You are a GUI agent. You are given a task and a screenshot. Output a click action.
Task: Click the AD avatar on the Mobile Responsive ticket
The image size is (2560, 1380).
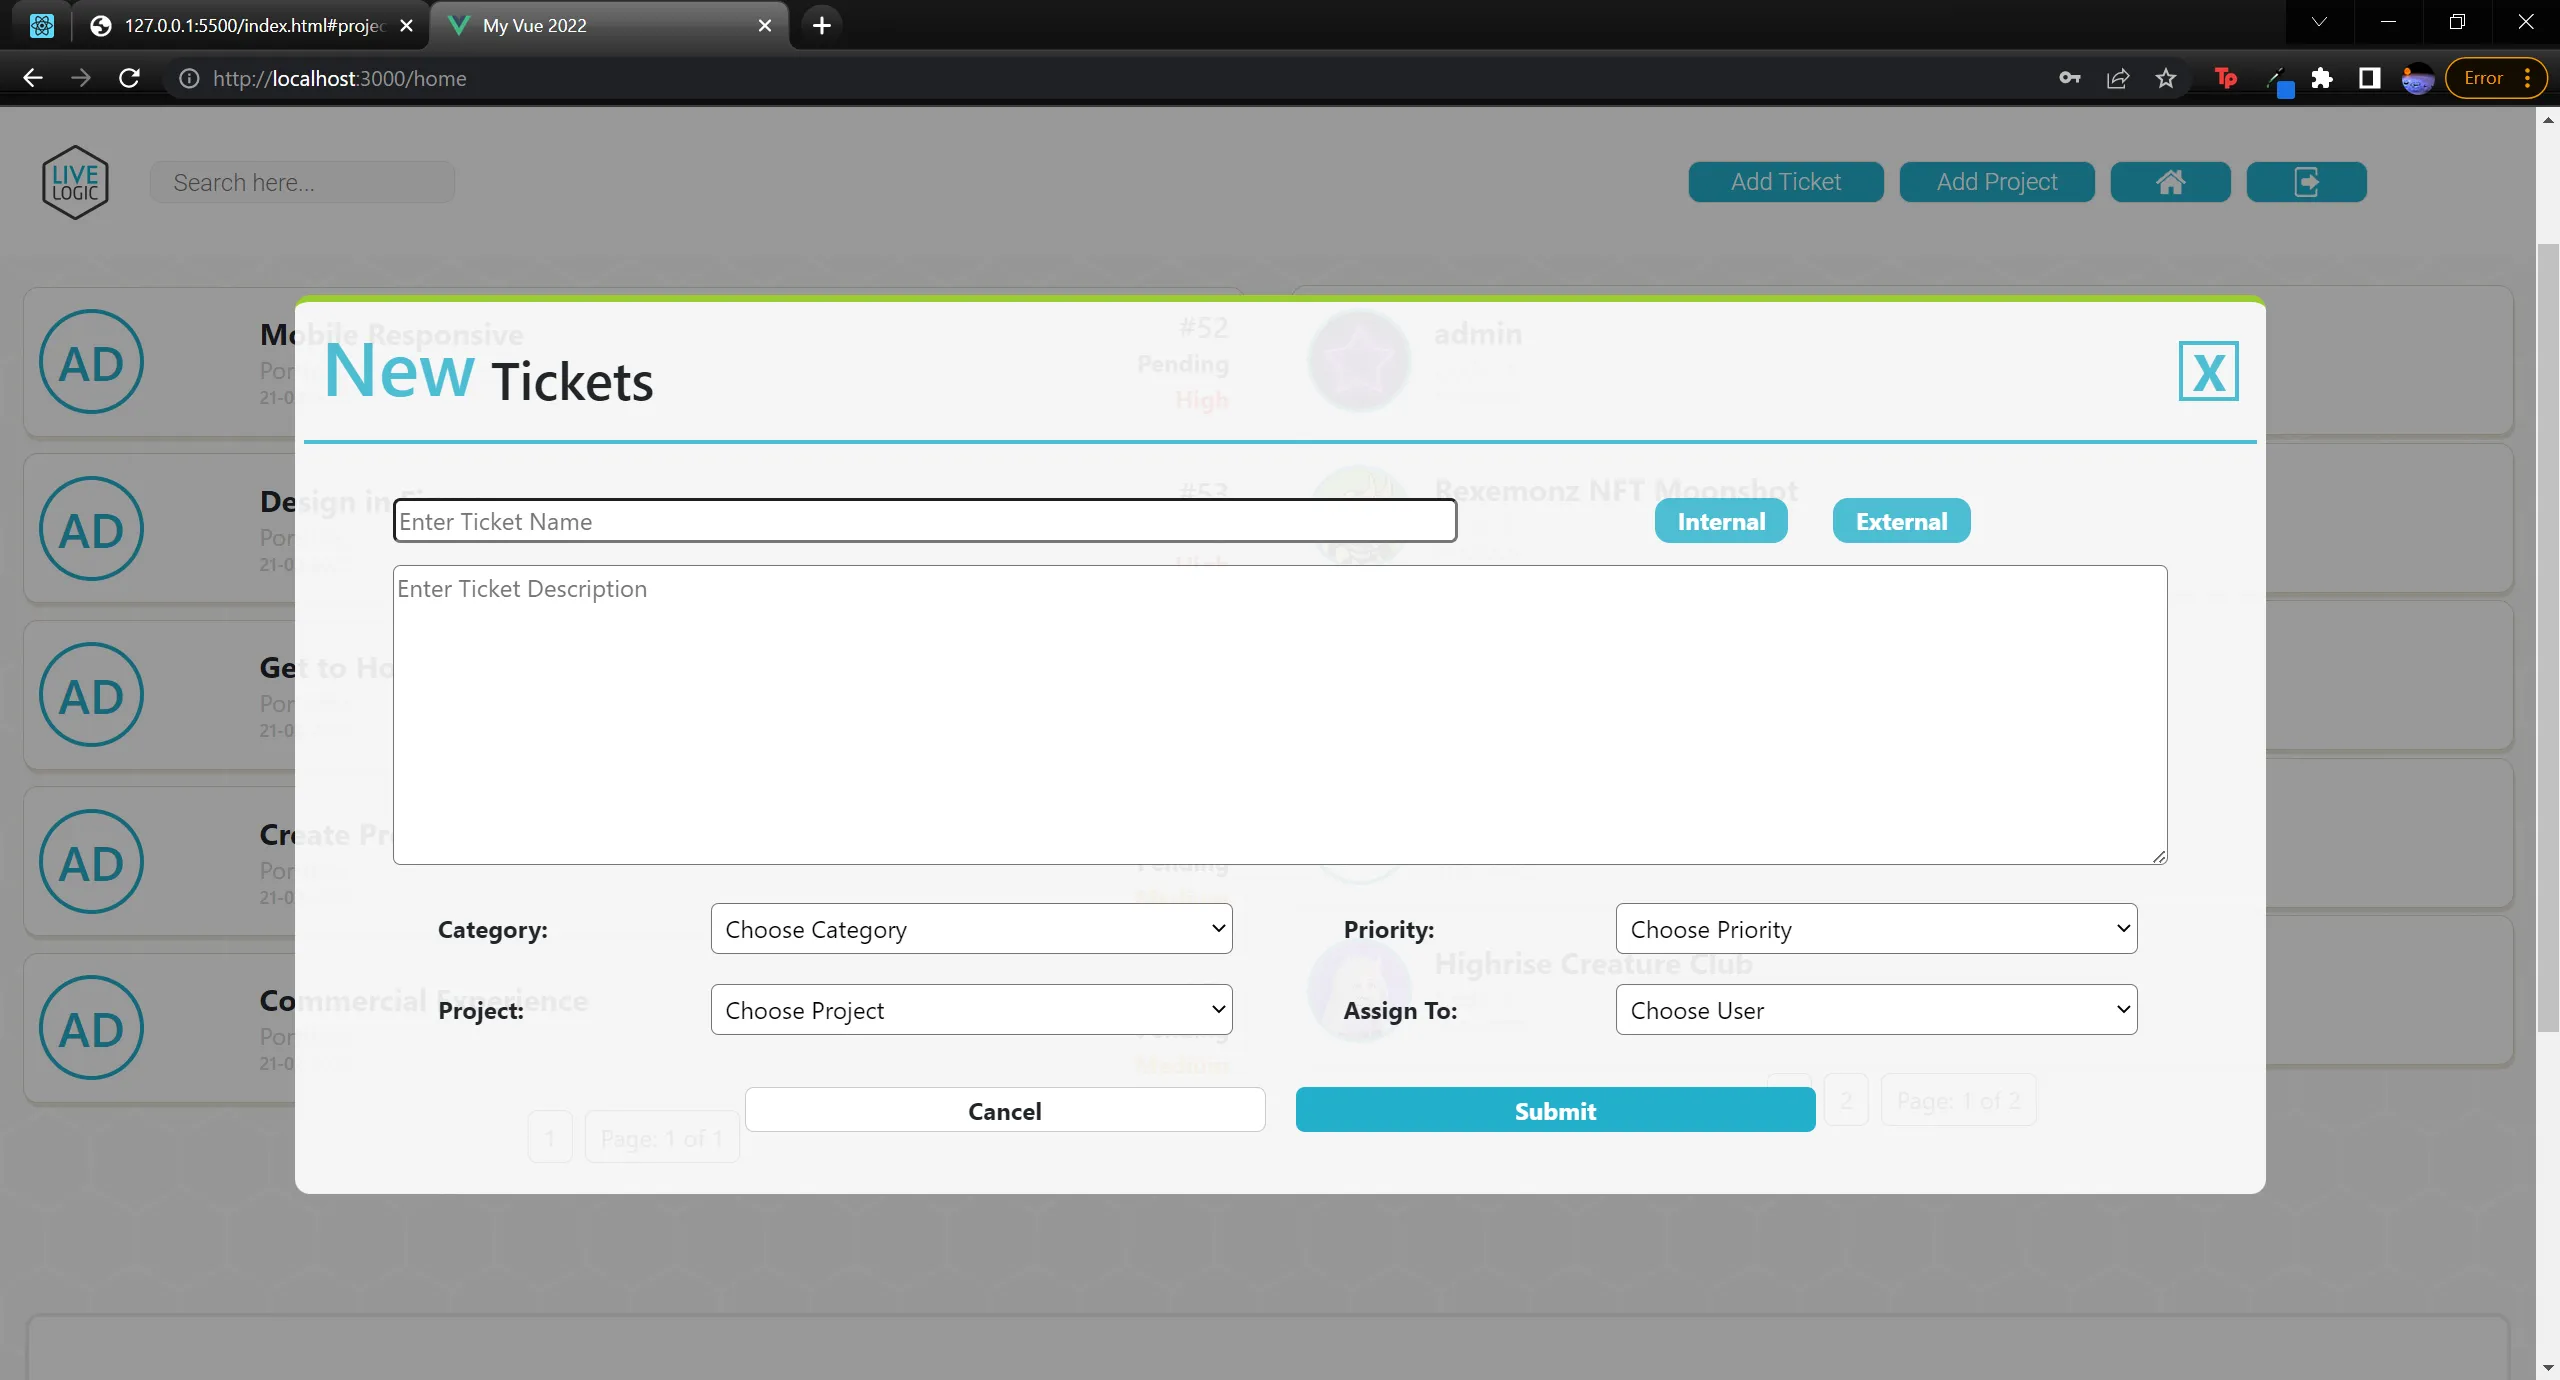point(90,362)
